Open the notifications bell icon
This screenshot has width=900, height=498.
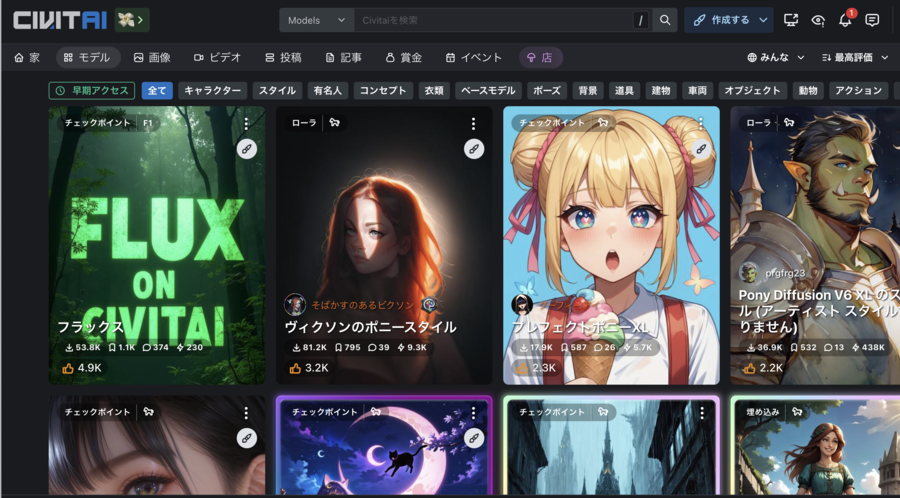845,20
